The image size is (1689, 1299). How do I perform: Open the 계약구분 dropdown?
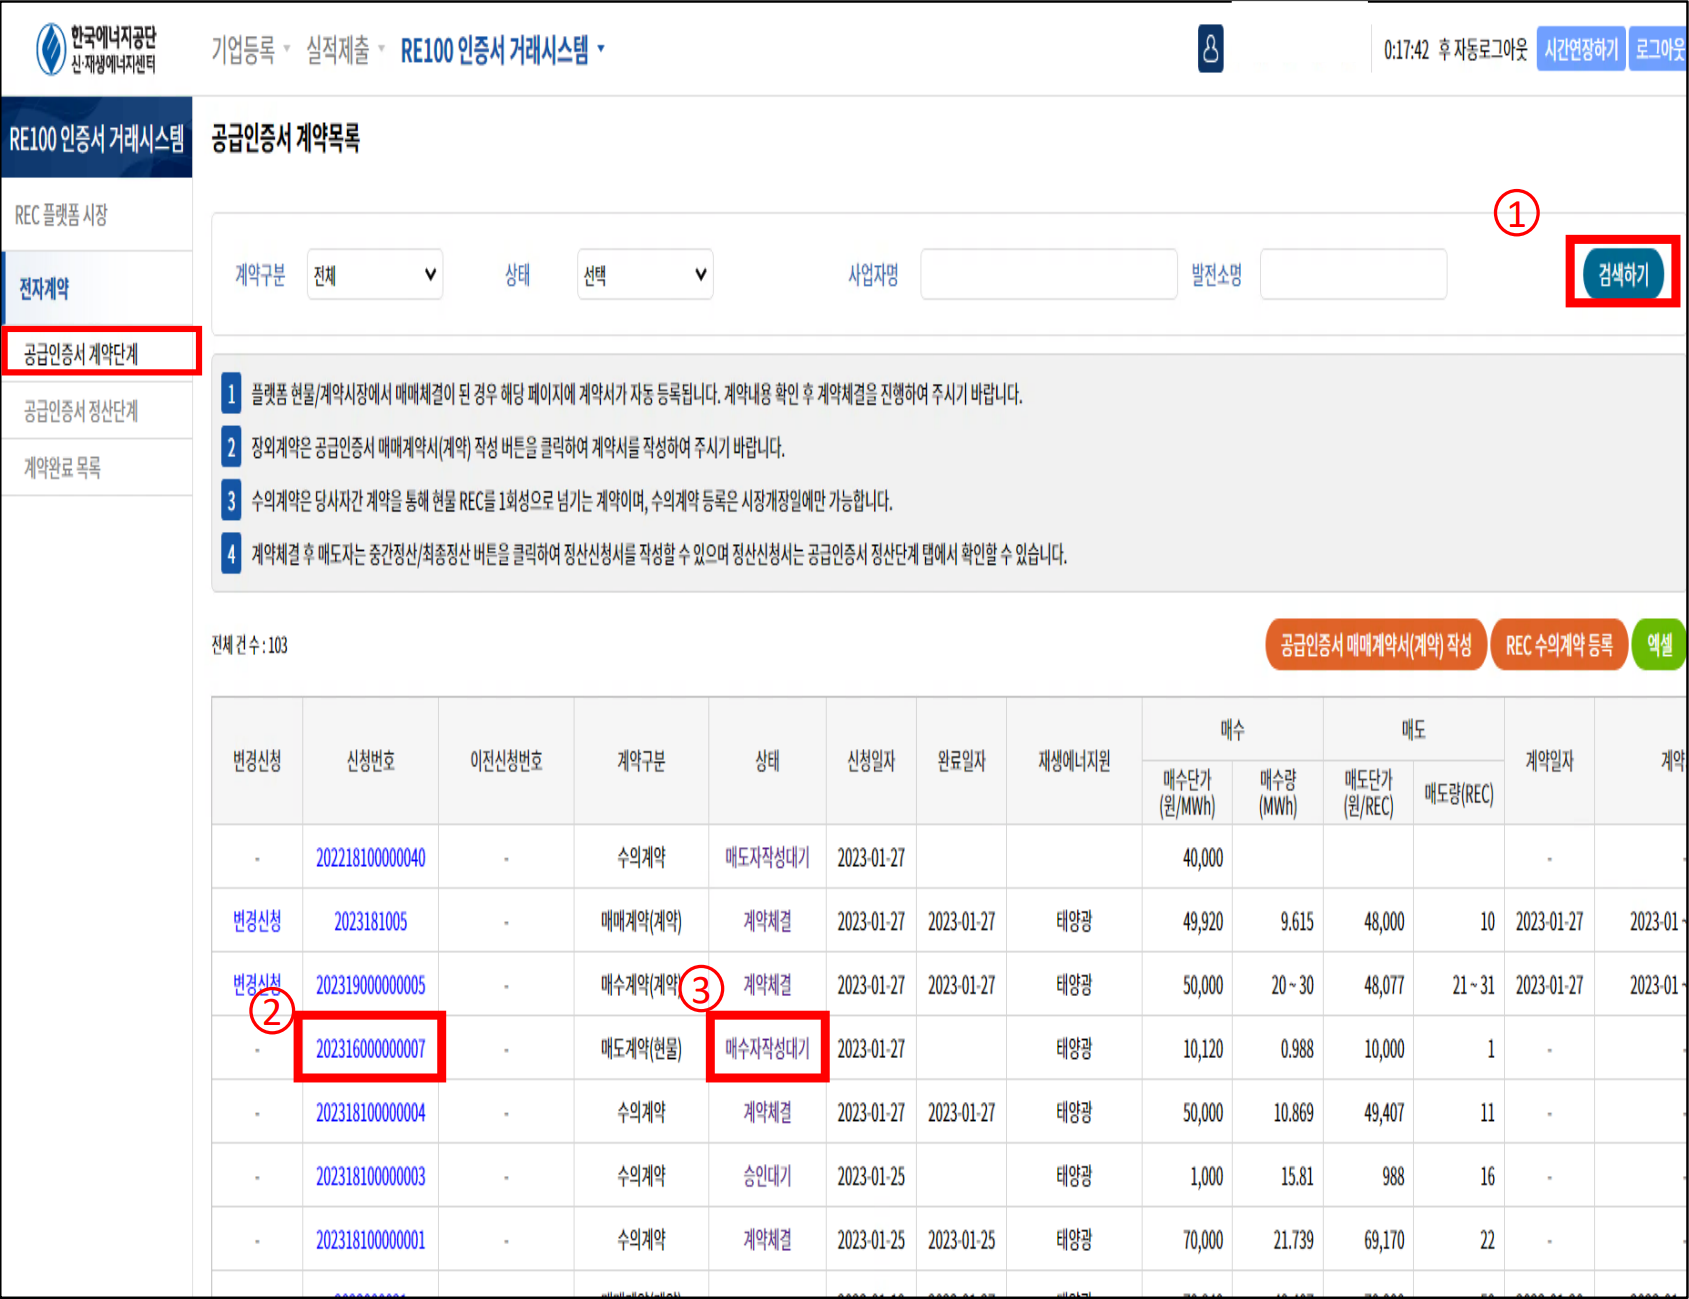[x=375, y=275]
